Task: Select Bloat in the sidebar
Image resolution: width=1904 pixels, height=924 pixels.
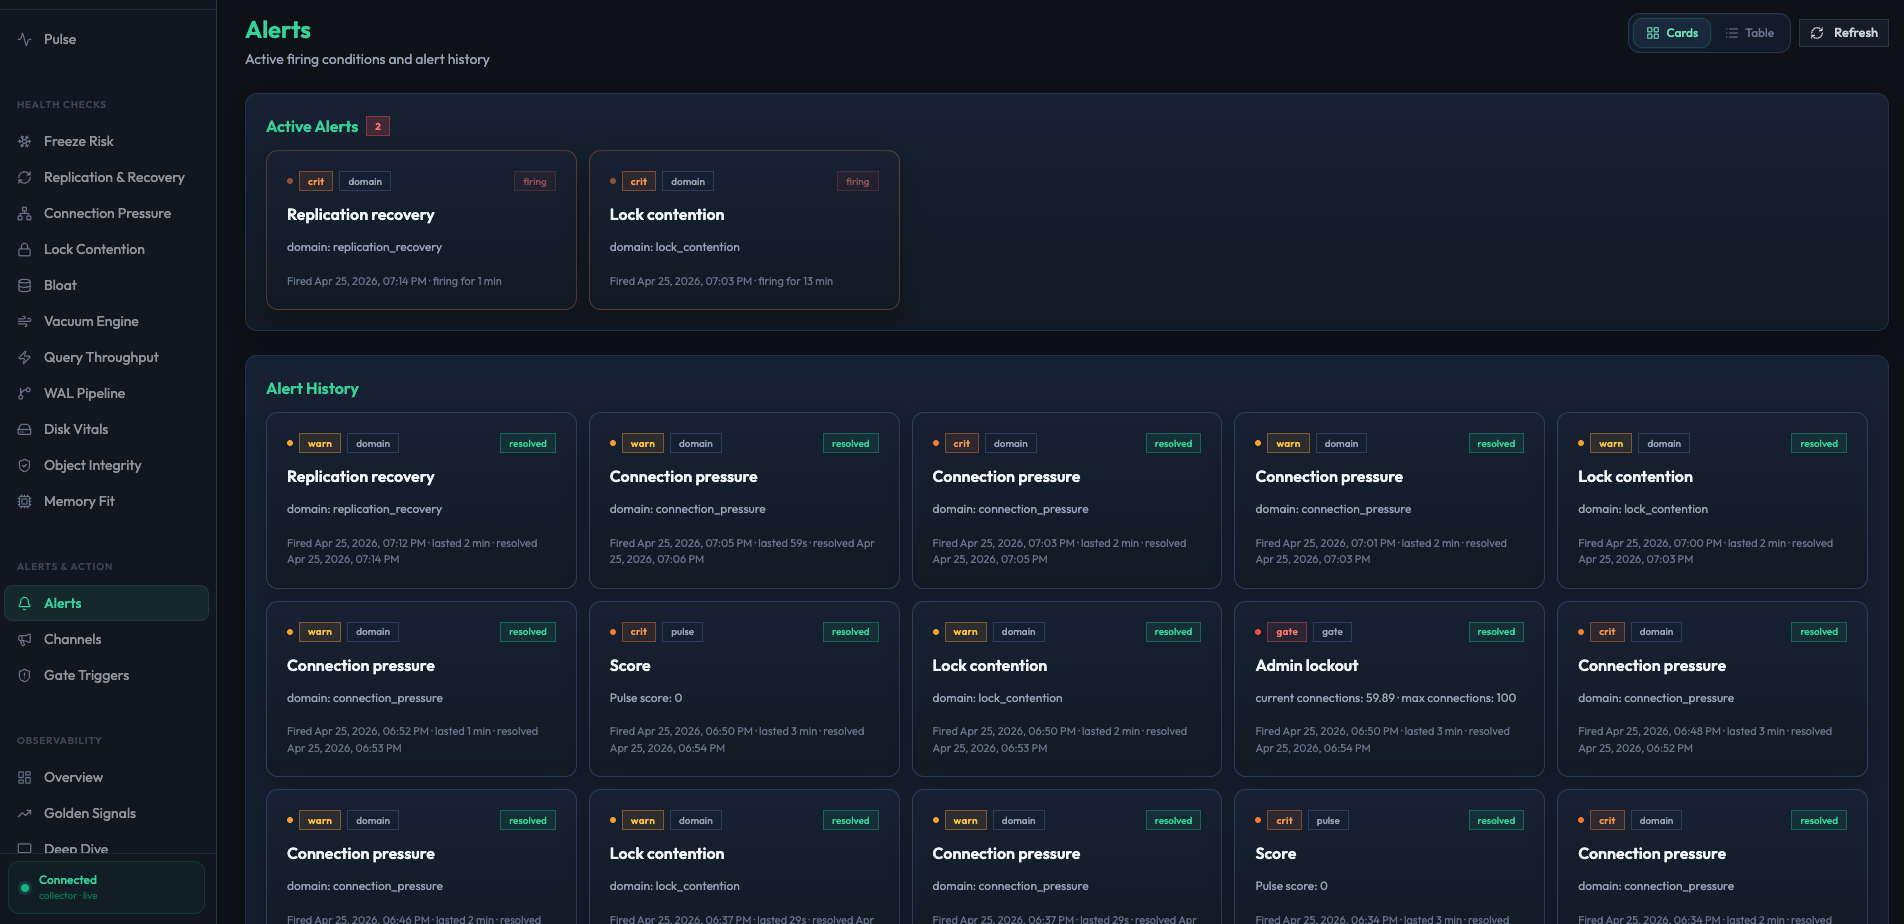Action: [x=108, y=285]
